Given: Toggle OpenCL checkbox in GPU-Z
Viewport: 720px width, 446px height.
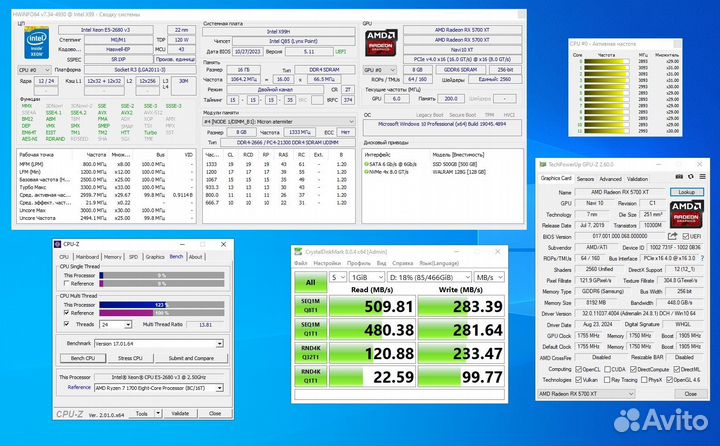Looking at the screenshot, I should click(579, 369).
